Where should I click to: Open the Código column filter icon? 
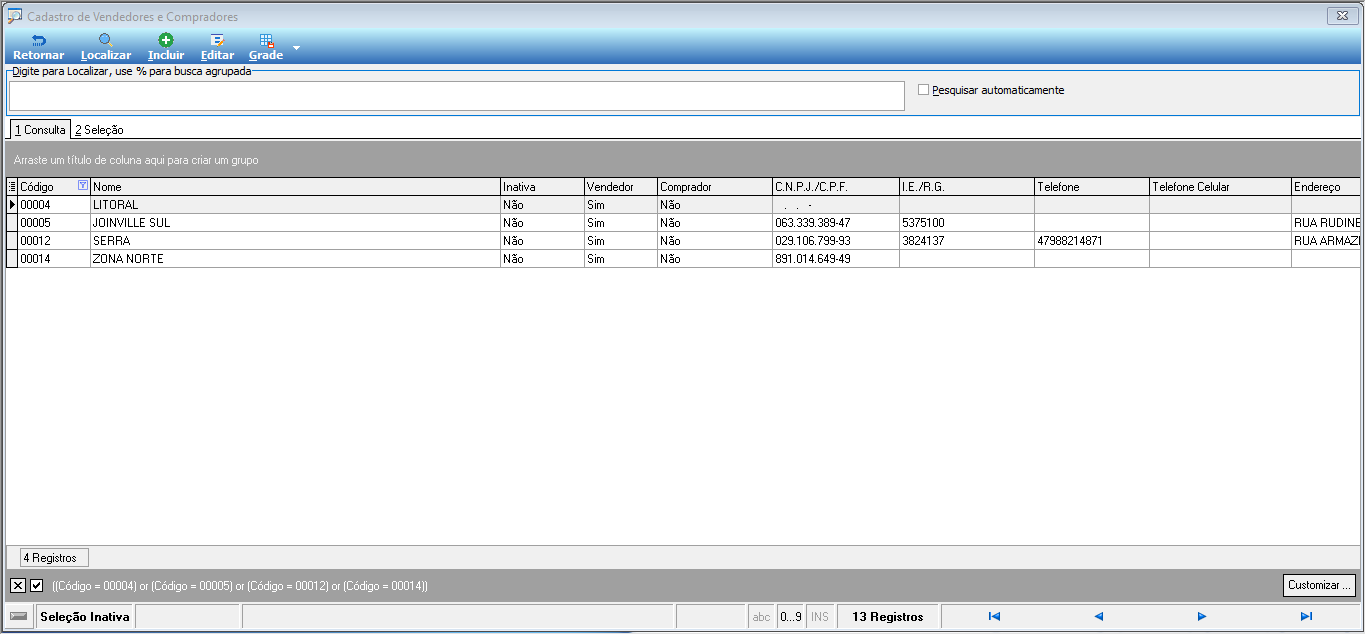click(x=83, y=186)
